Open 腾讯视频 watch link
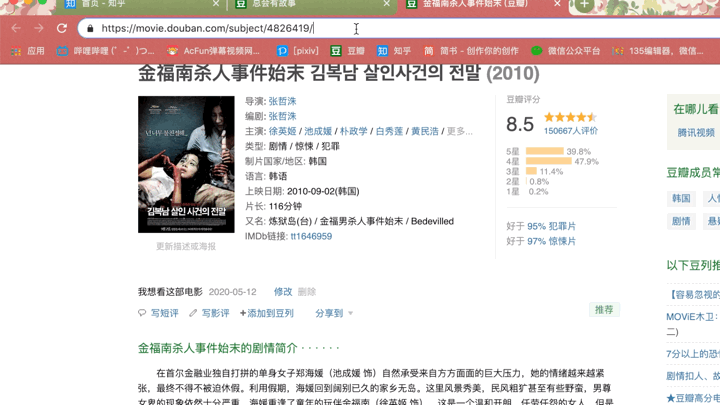720x405 pixels. pos(696,133)
